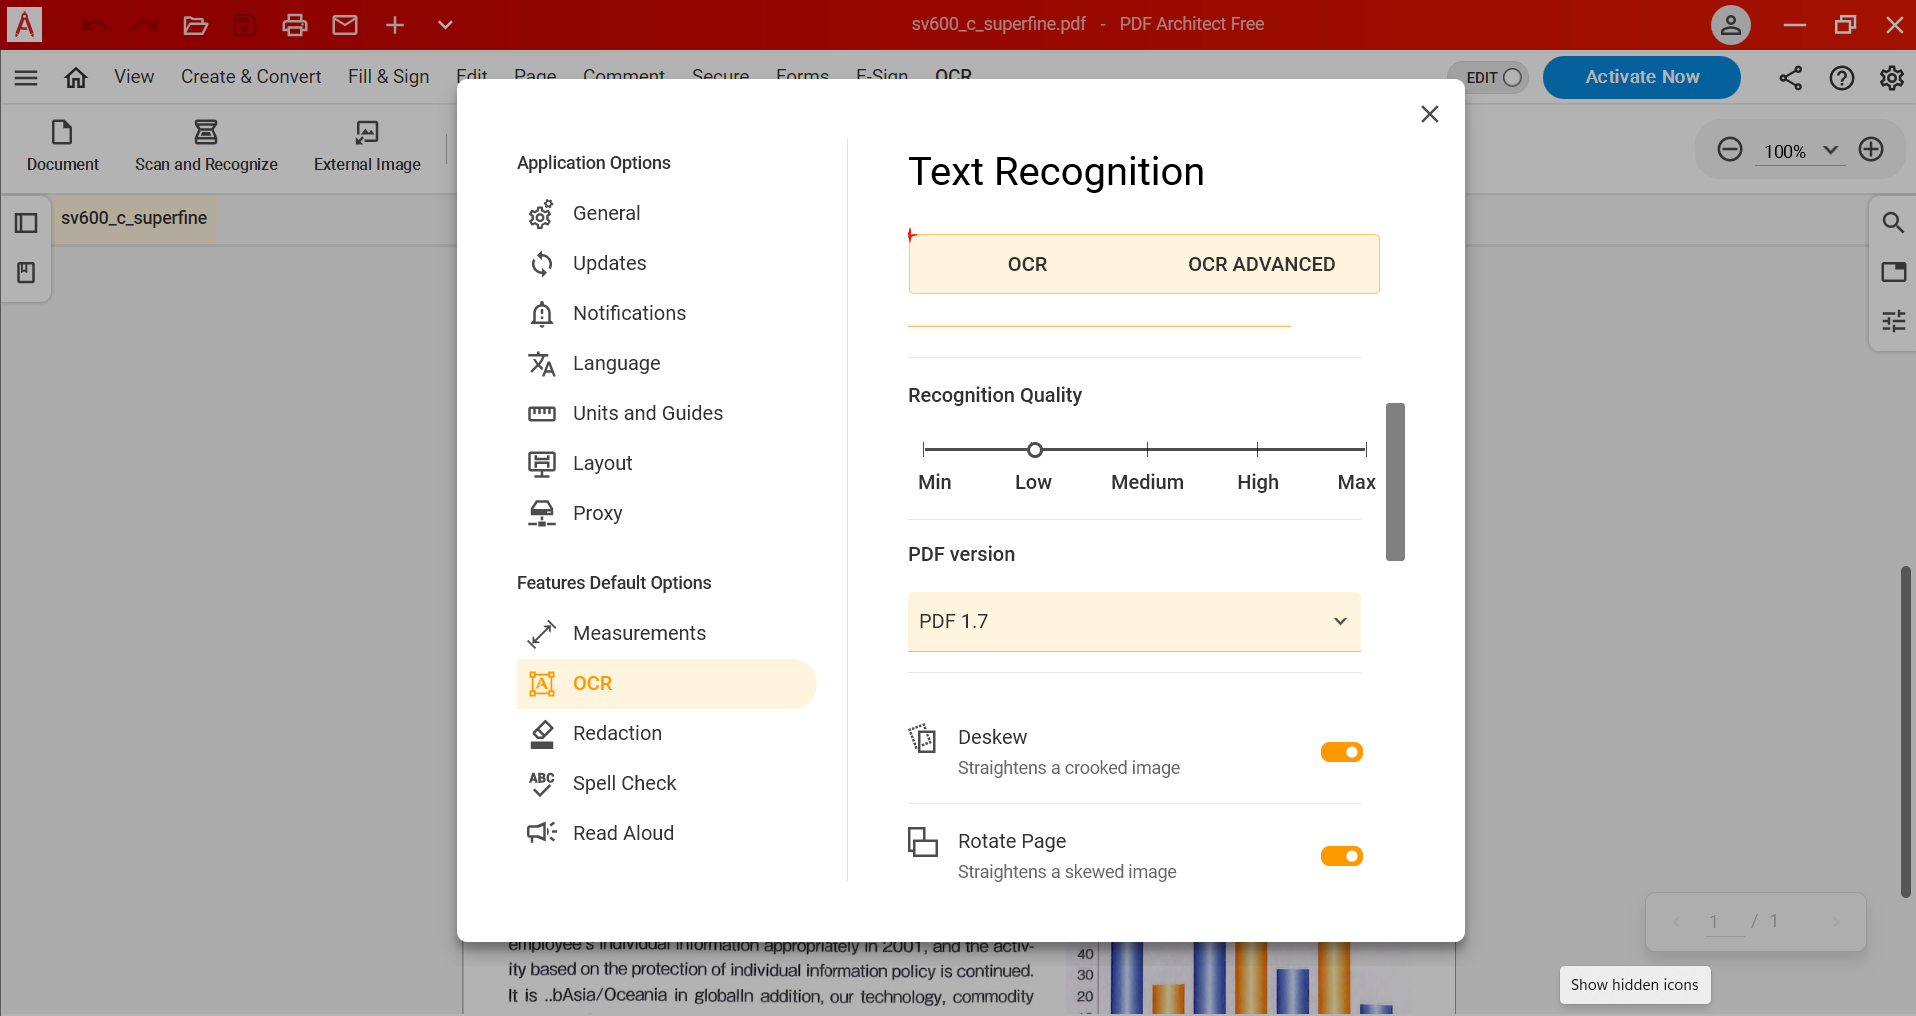Click the Activate Now button

[x=1641, y=77]
